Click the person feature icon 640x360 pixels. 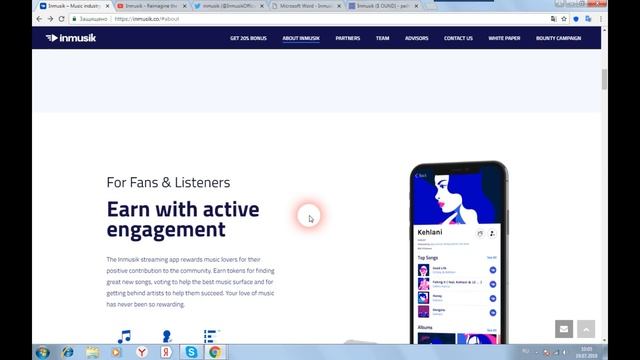pos(167,336)
